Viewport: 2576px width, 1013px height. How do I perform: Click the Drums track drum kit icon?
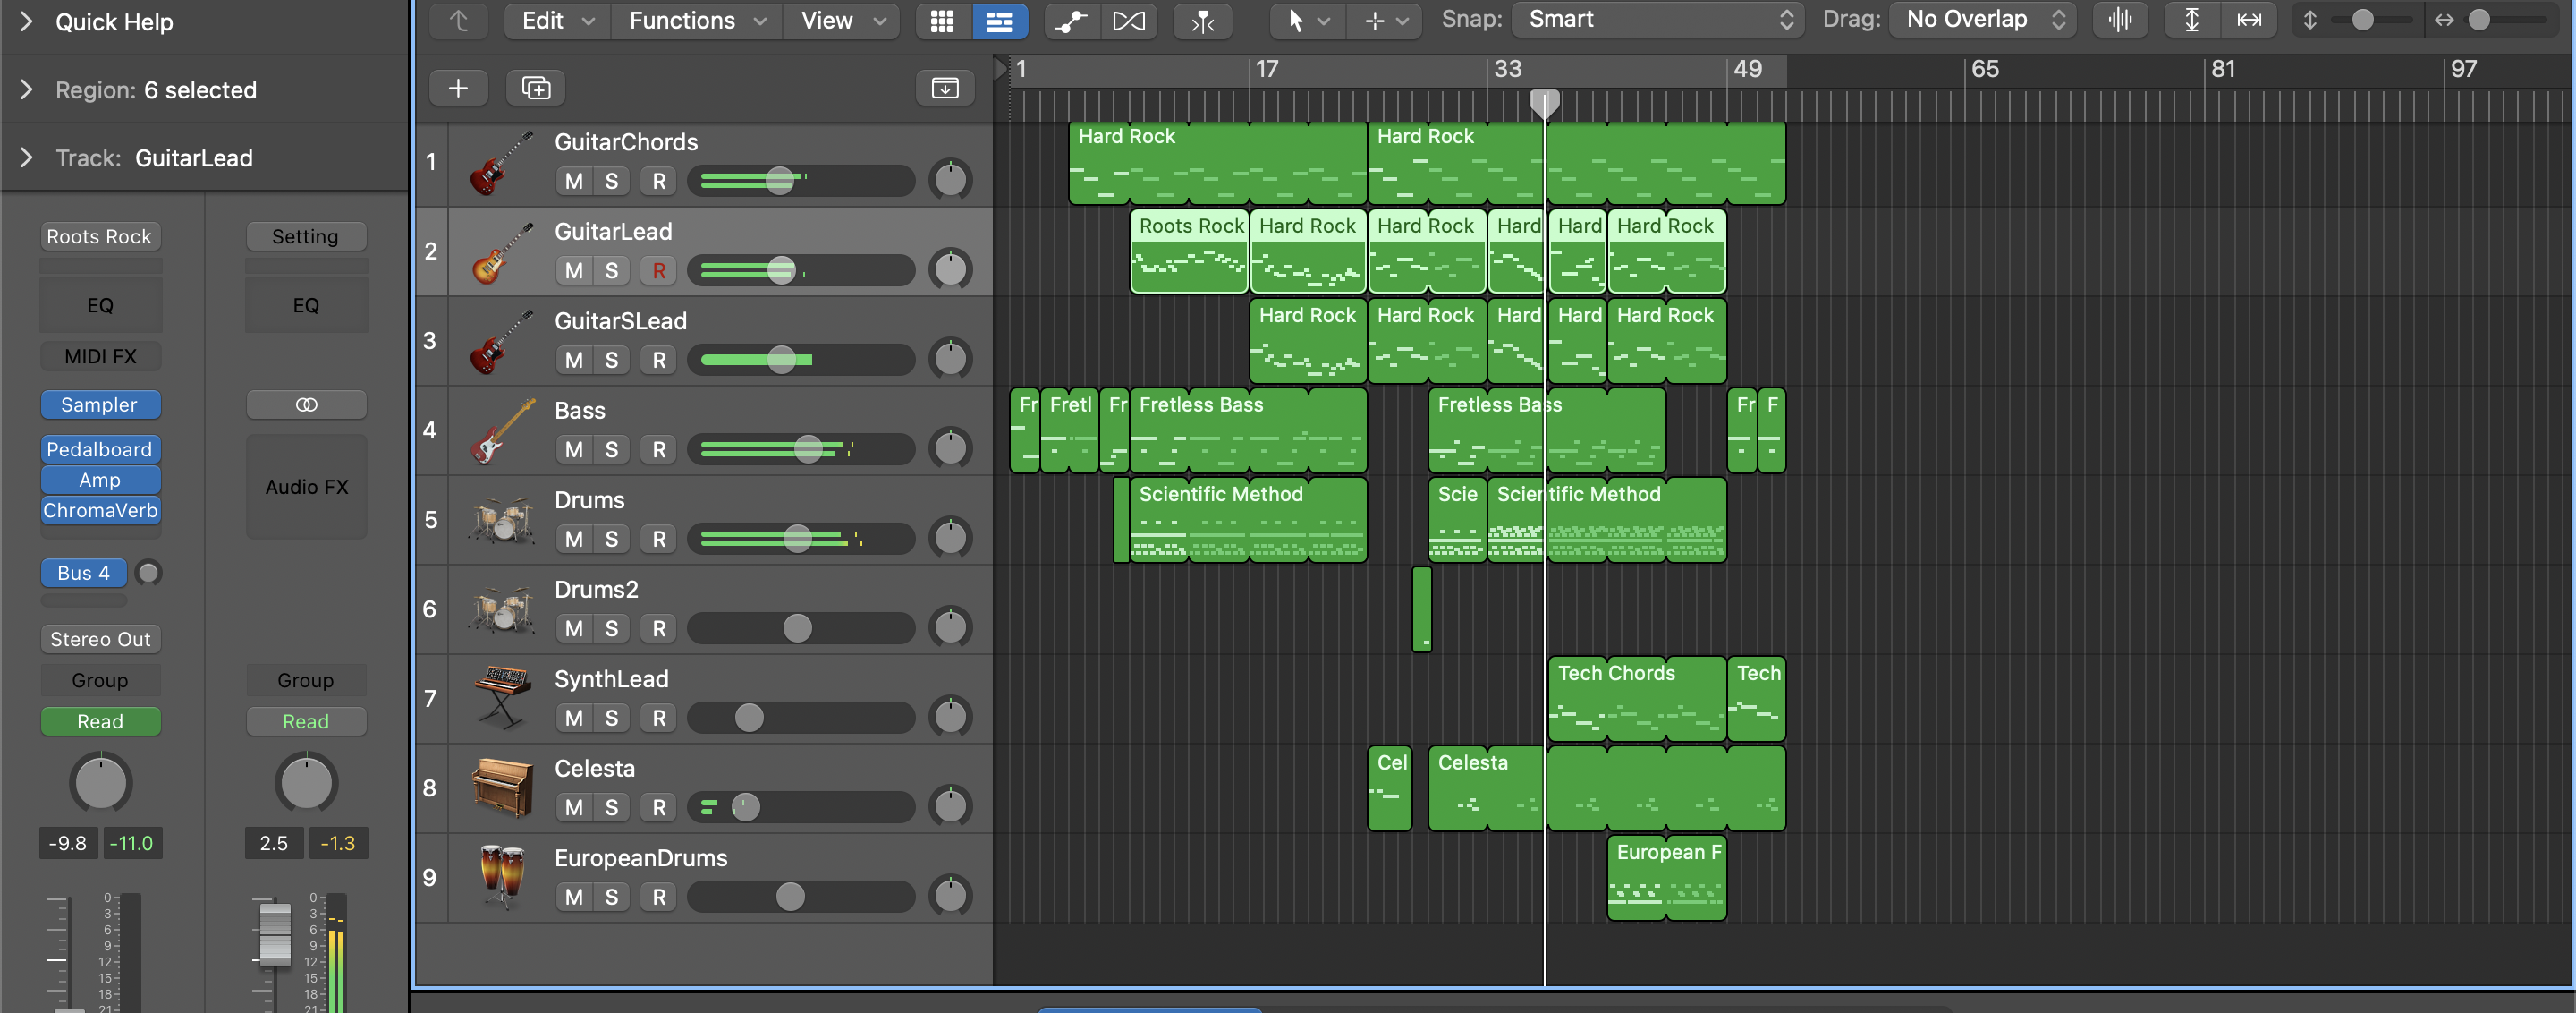[x=501, y=520]
